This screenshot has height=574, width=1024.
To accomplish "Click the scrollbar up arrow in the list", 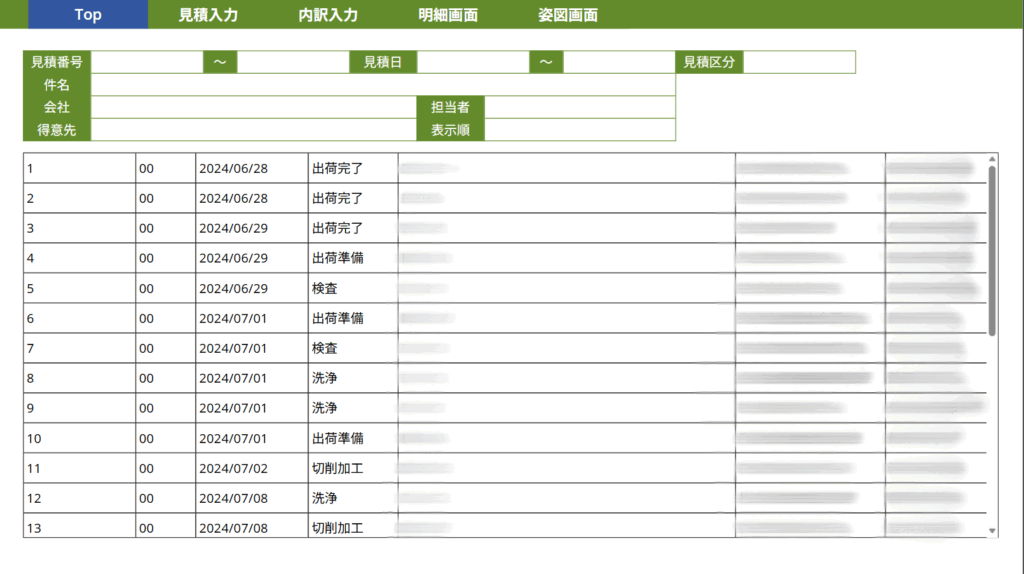I will click(x=992, y=159).
